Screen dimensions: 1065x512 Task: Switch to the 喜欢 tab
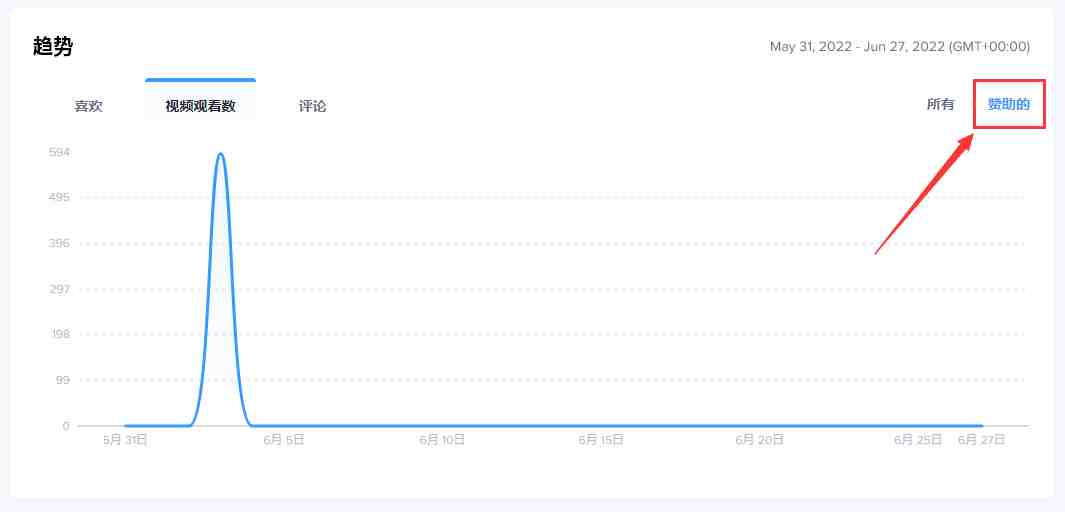click(88, 106)
